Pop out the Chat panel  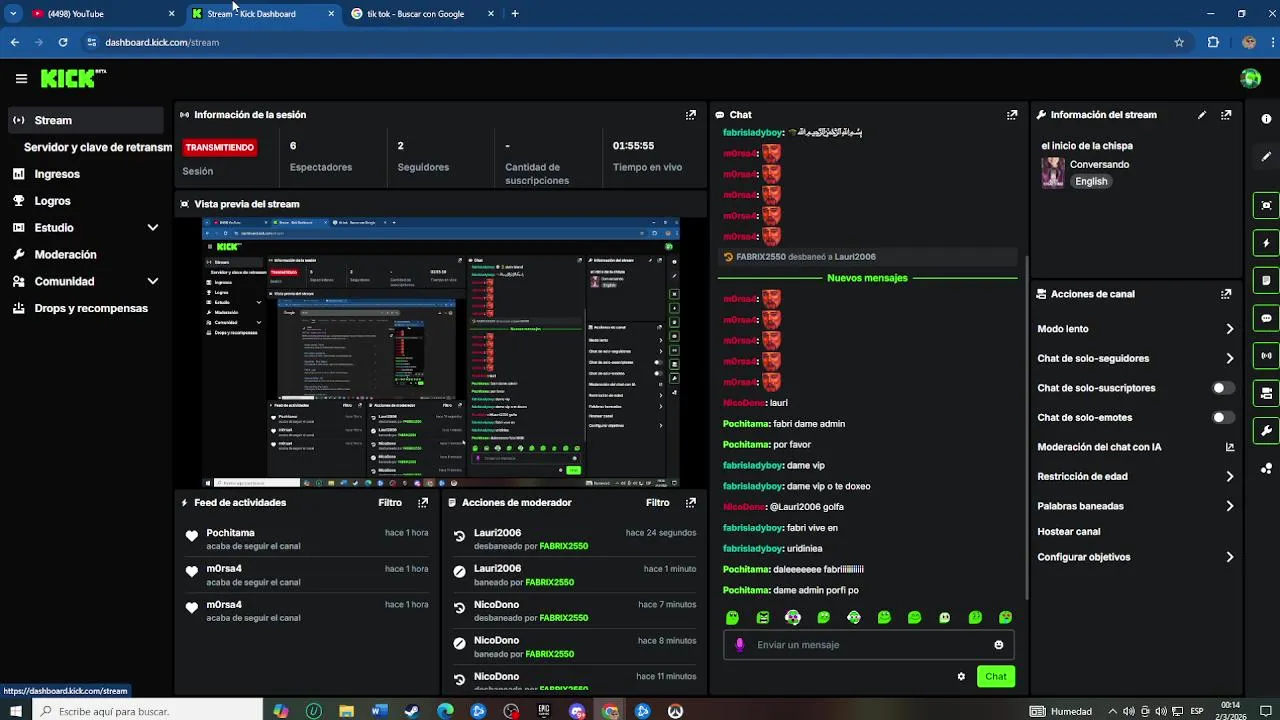(x=1012, y=115)
